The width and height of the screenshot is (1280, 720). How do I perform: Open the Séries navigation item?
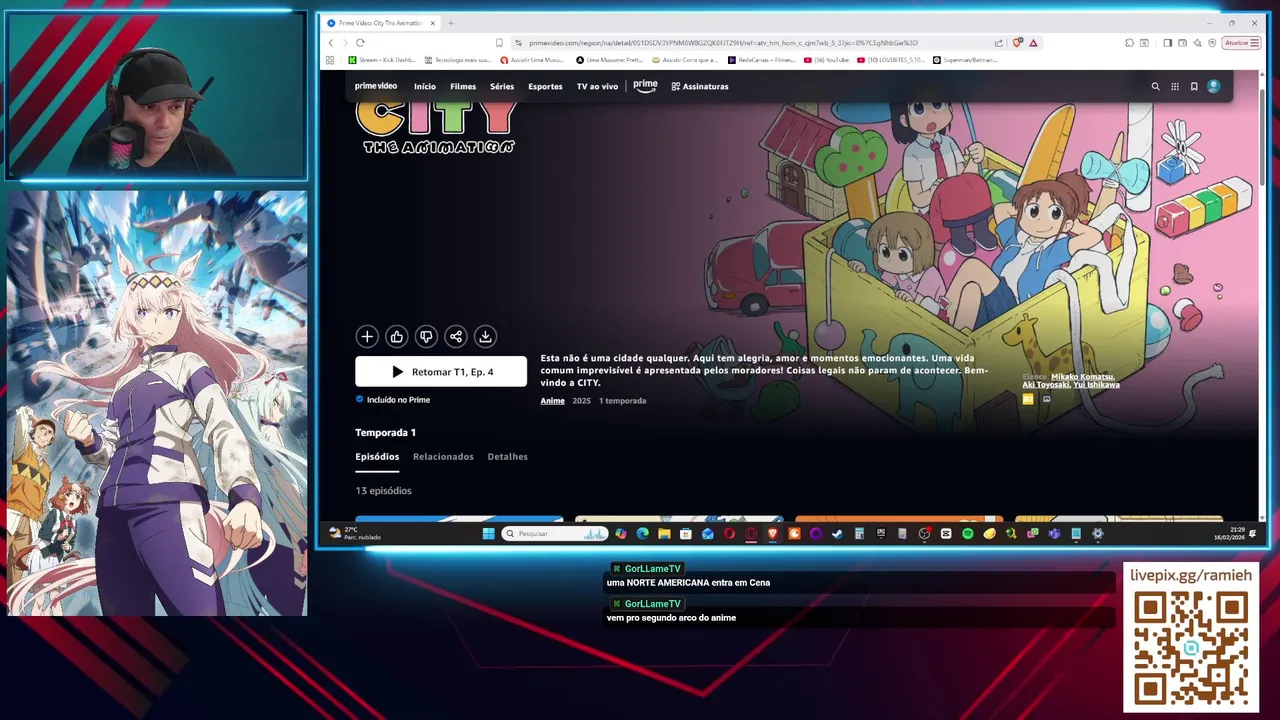pos(502,87)
